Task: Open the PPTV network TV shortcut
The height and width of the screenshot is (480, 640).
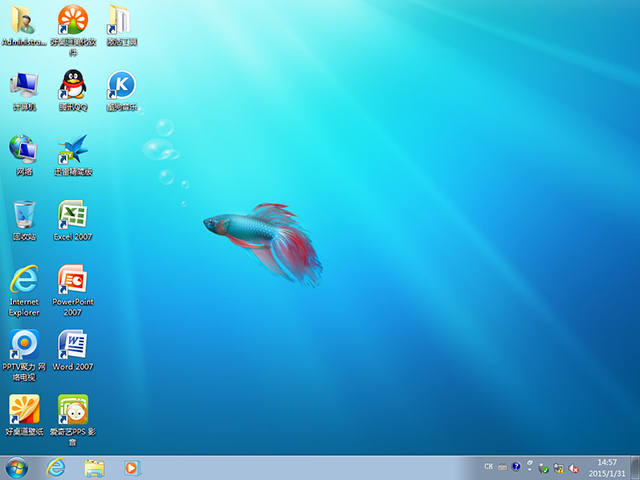Action: pyautogui.click(x=23, y=345)
